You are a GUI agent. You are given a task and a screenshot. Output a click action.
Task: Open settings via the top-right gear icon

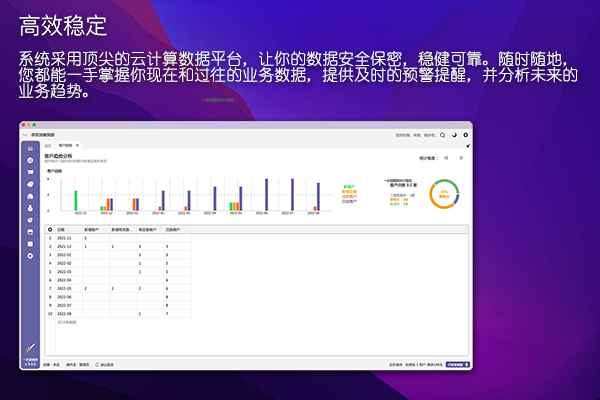(466, 135)
